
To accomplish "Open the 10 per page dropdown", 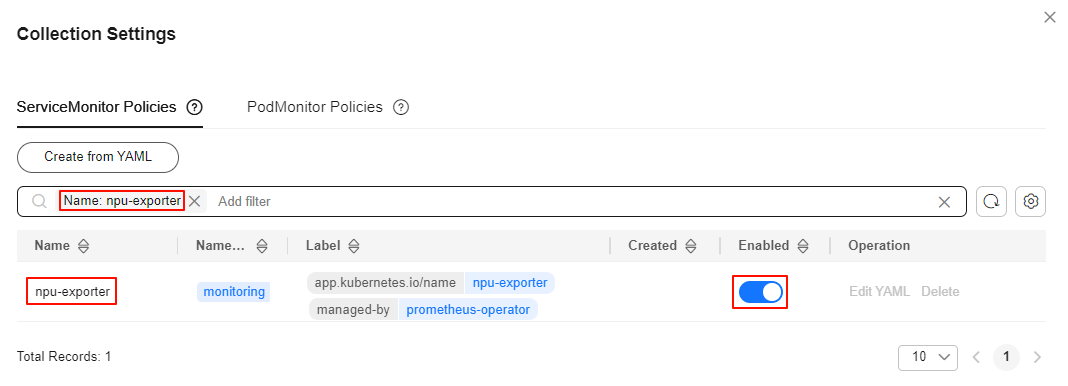I will [928, 357].
